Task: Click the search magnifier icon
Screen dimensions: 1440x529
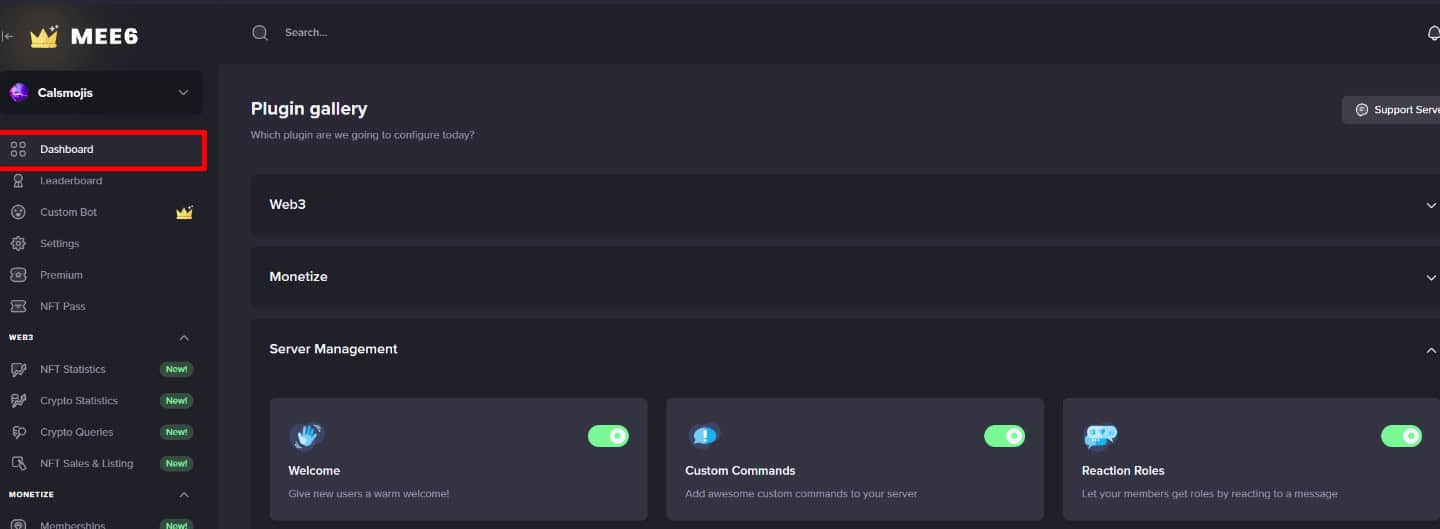Action: click(260, 33)
